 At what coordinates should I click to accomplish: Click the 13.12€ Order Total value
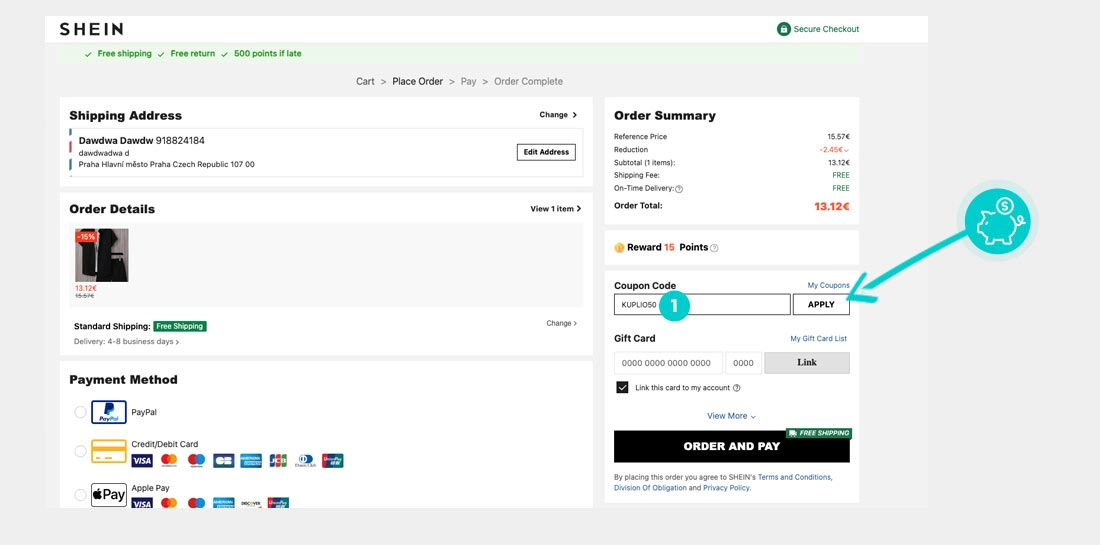point(831,206)
